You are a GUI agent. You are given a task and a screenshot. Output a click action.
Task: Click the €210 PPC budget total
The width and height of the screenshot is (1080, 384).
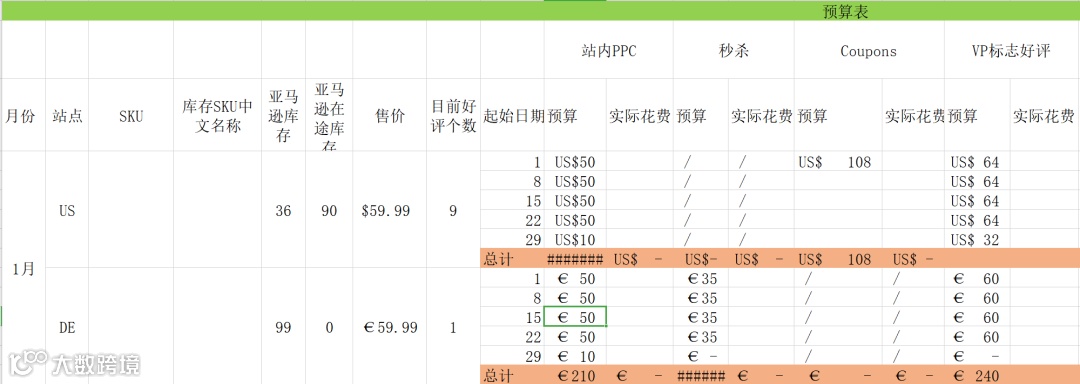click(576, 376)
